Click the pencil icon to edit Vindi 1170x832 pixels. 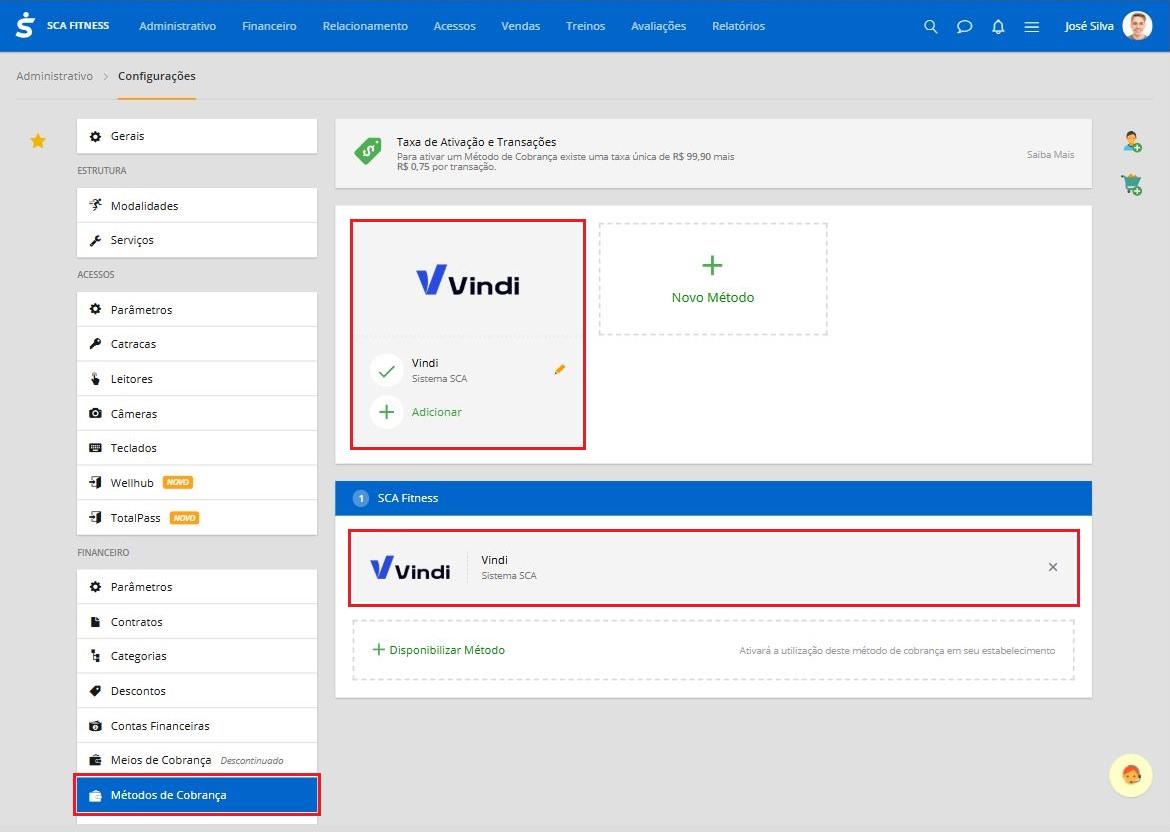pyautogui.click(x=560, y=369)
